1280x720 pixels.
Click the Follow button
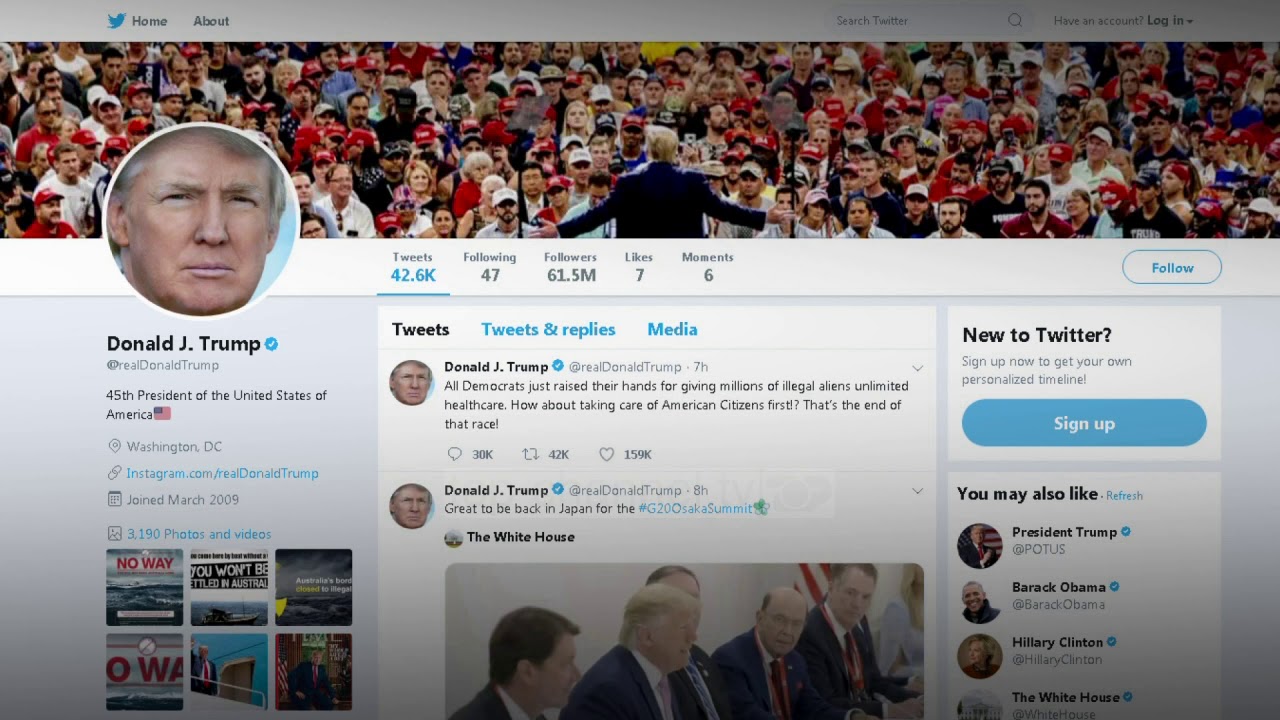[1172, 267]
